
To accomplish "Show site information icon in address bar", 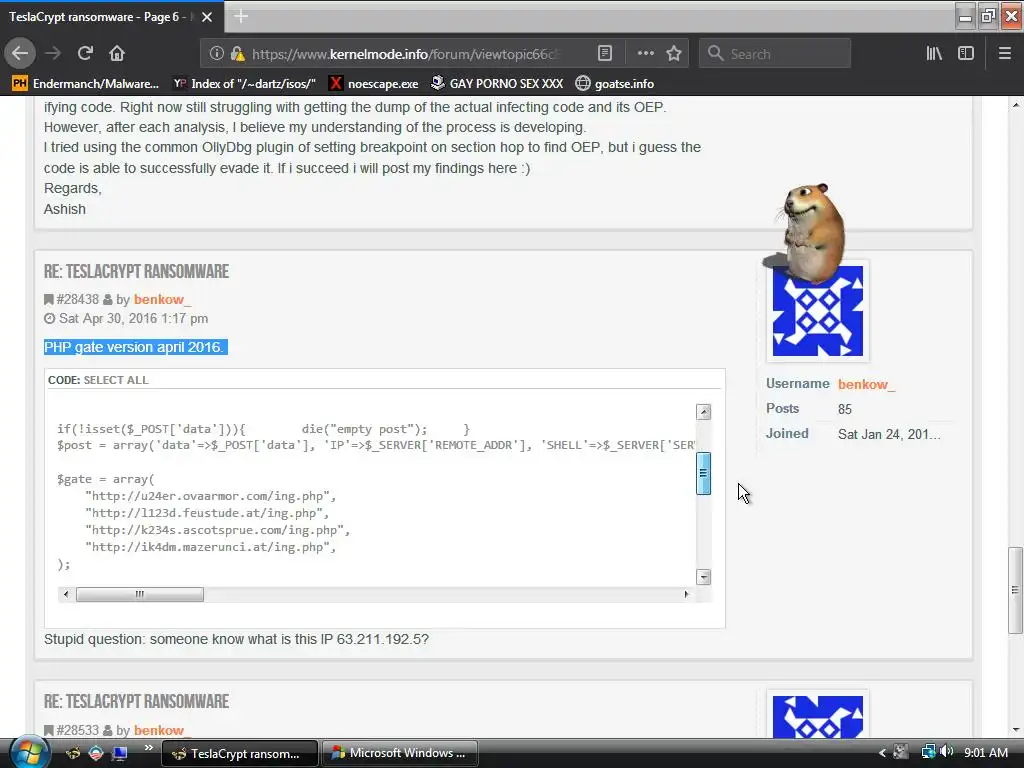I will (216, 54).
